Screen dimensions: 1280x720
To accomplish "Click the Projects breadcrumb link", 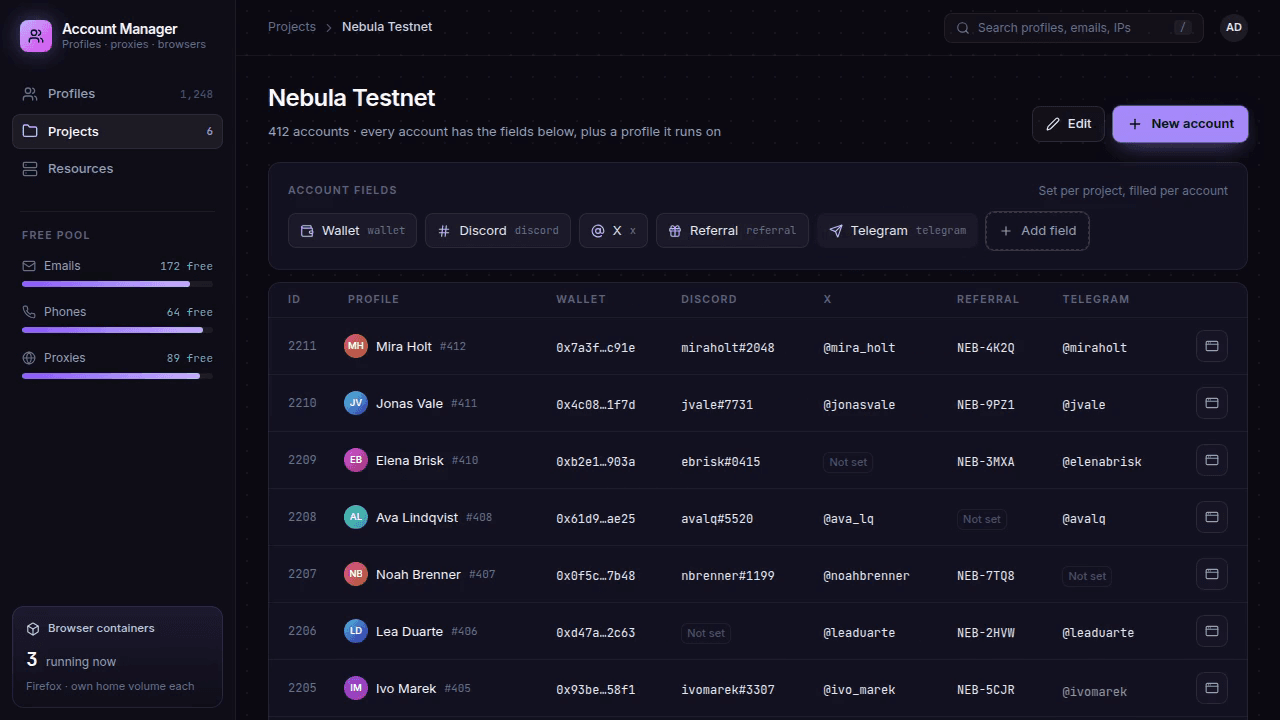I will tap(292, 27).
